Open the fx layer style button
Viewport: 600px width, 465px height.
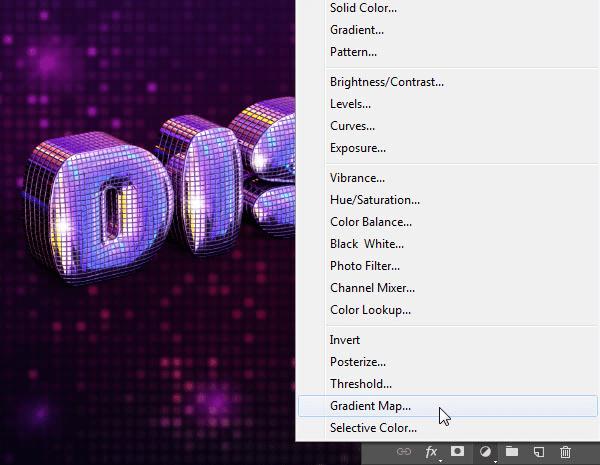[x=431, y=452]
